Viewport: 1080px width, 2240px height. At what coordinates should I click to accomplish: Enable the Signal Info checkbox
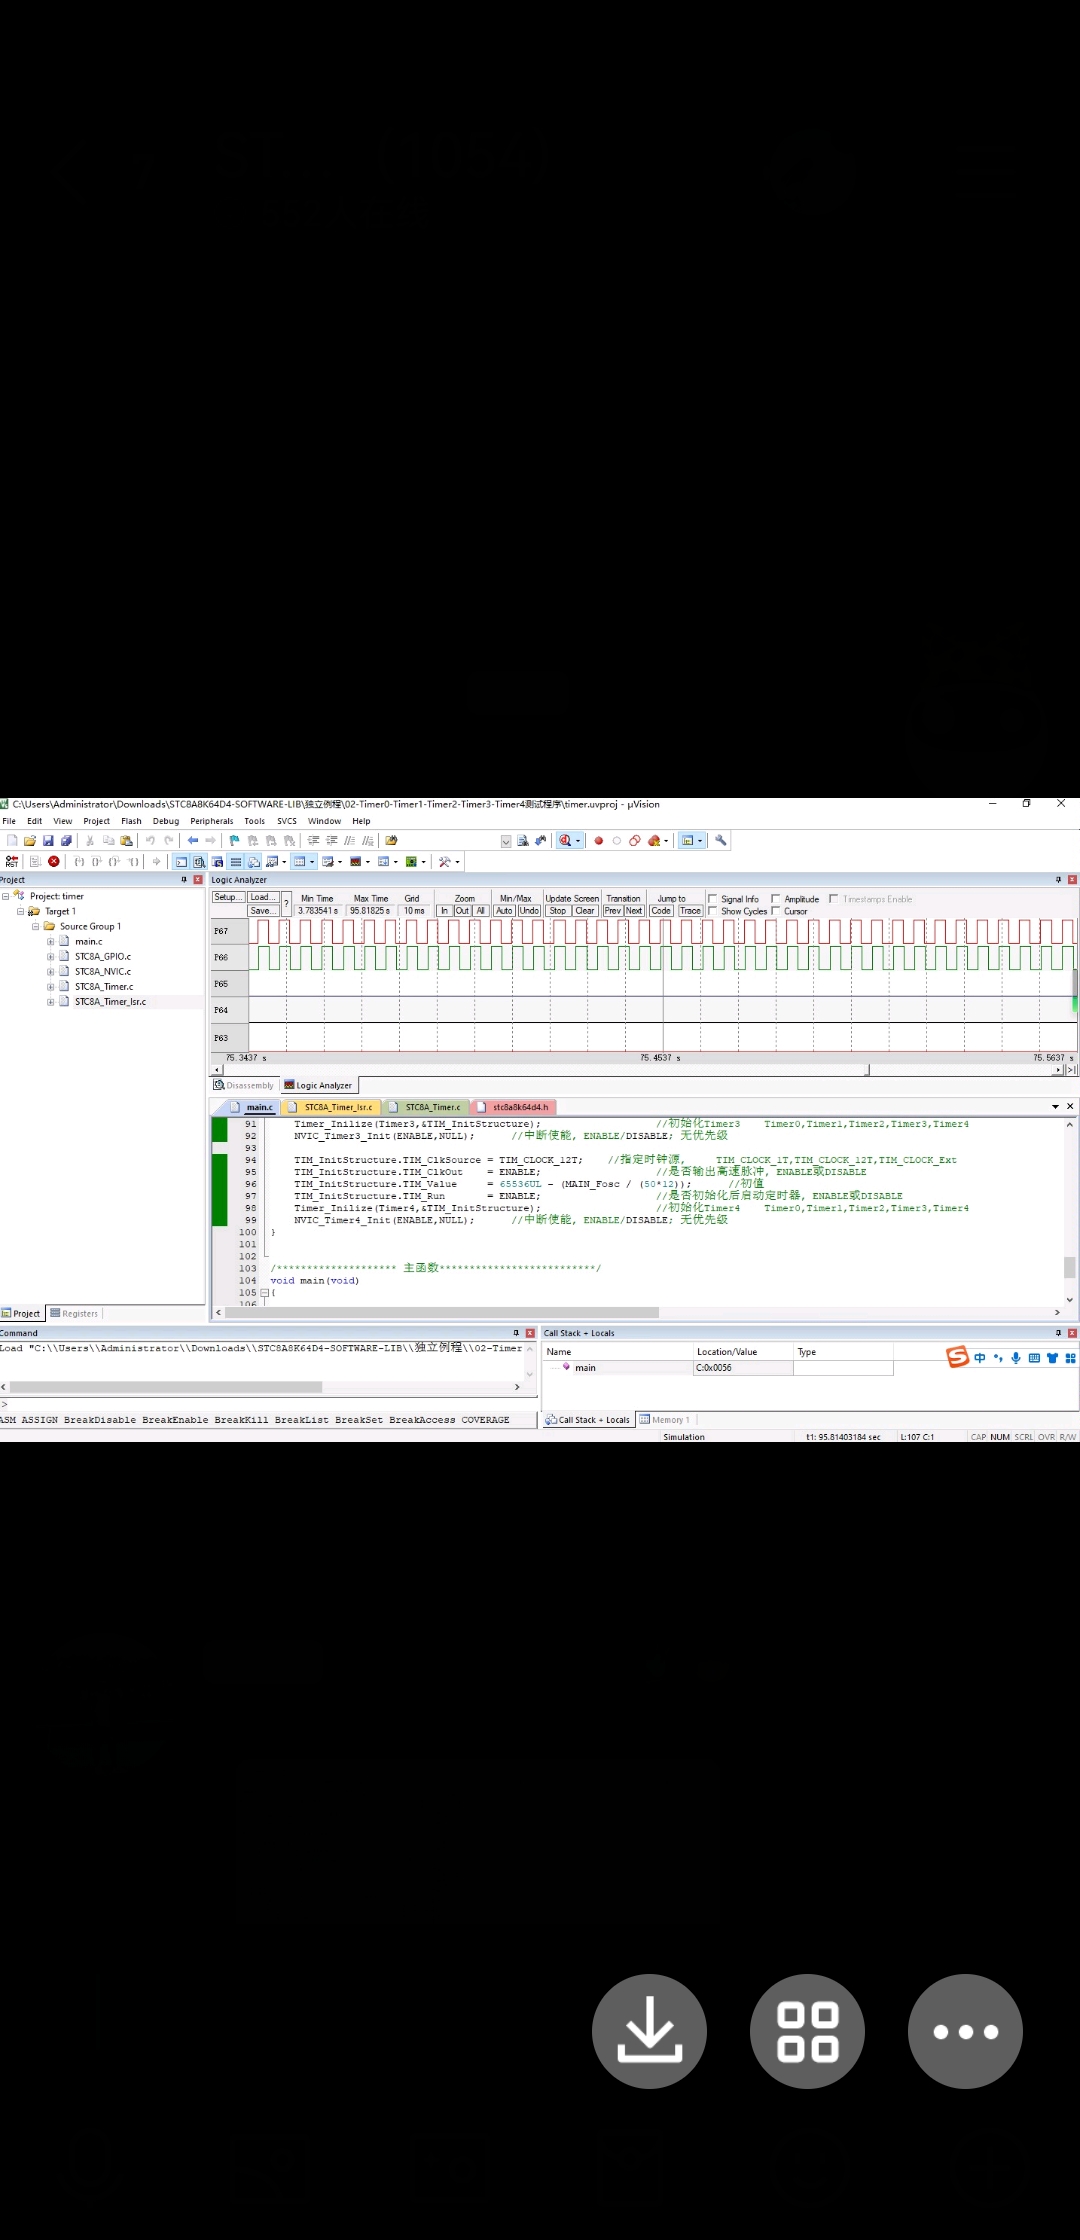712,899
